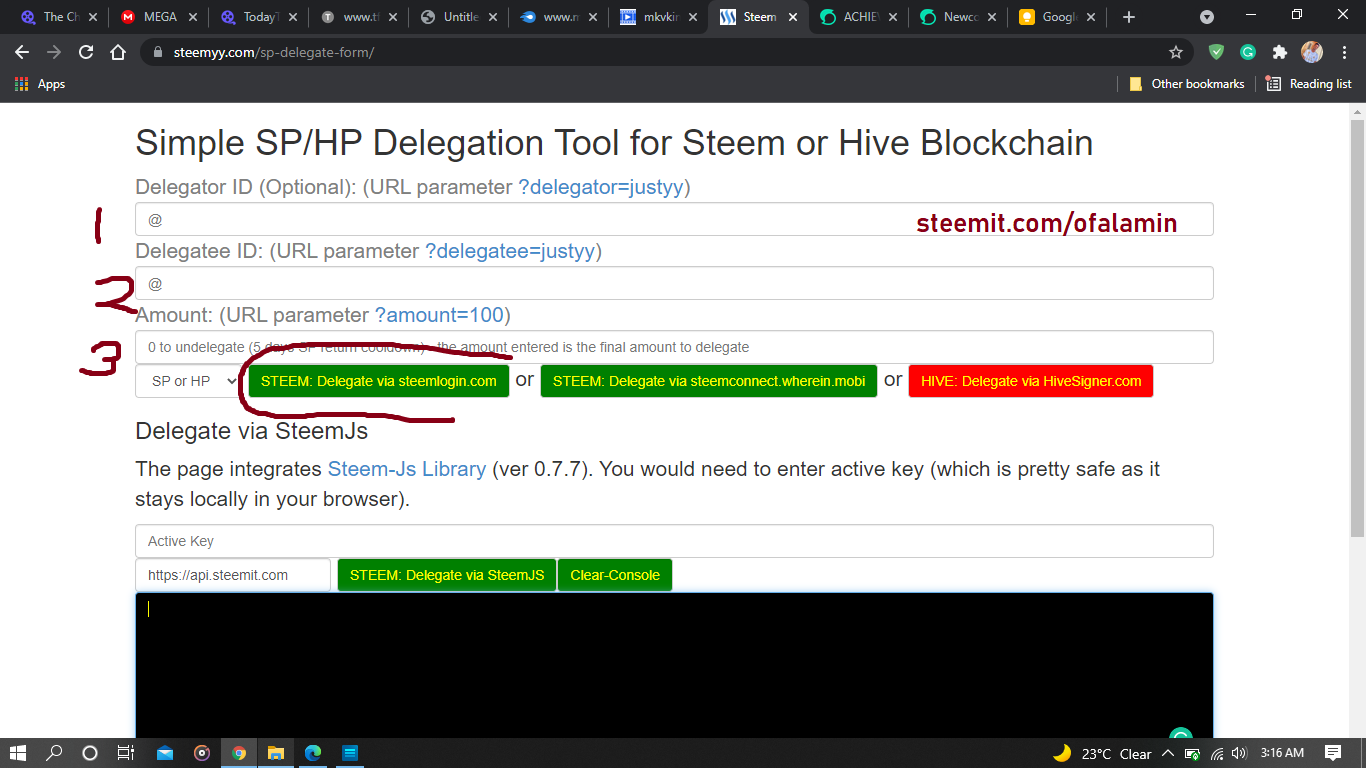Open the Windows Start menu
Screen dimensions: 1366x768
click(x=18, y=753)
